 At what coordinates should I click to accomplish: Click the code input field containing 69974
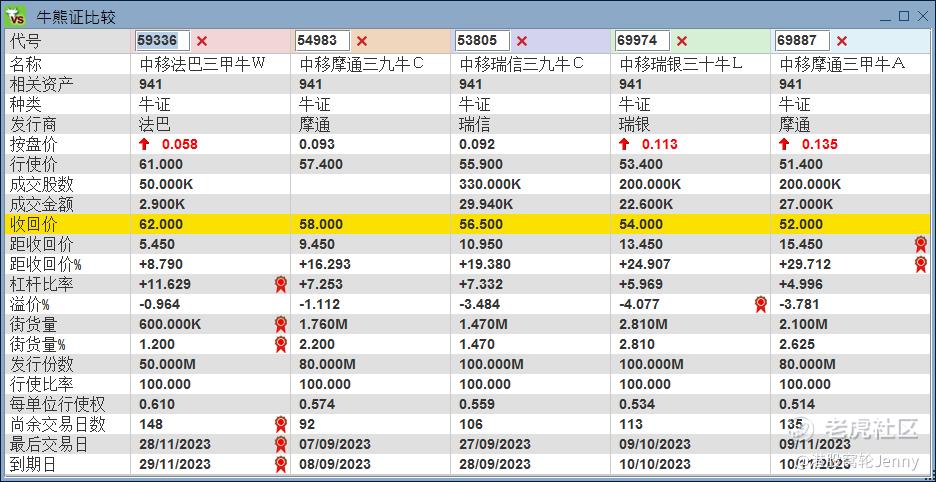click(x=642, y=41)
